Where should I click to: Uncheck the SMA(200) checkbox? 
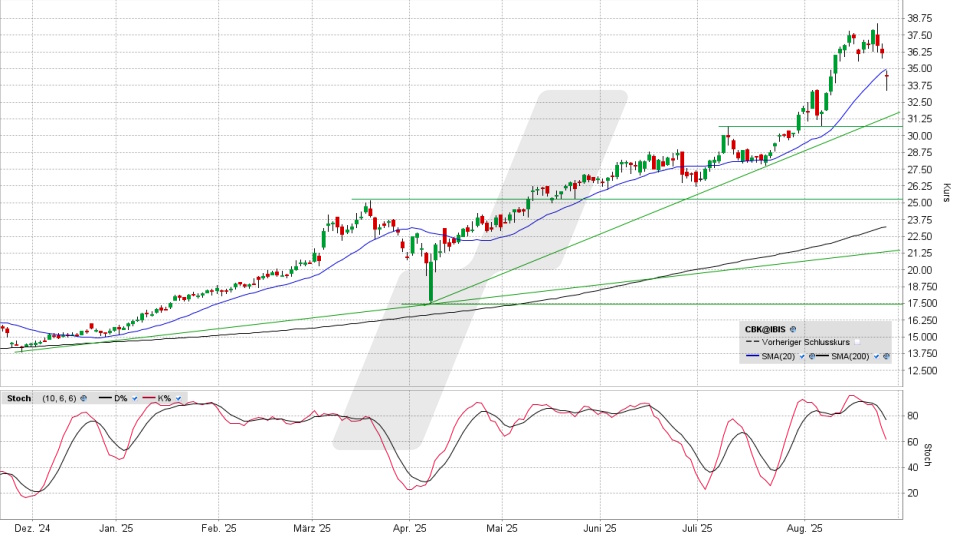[876, 356]
